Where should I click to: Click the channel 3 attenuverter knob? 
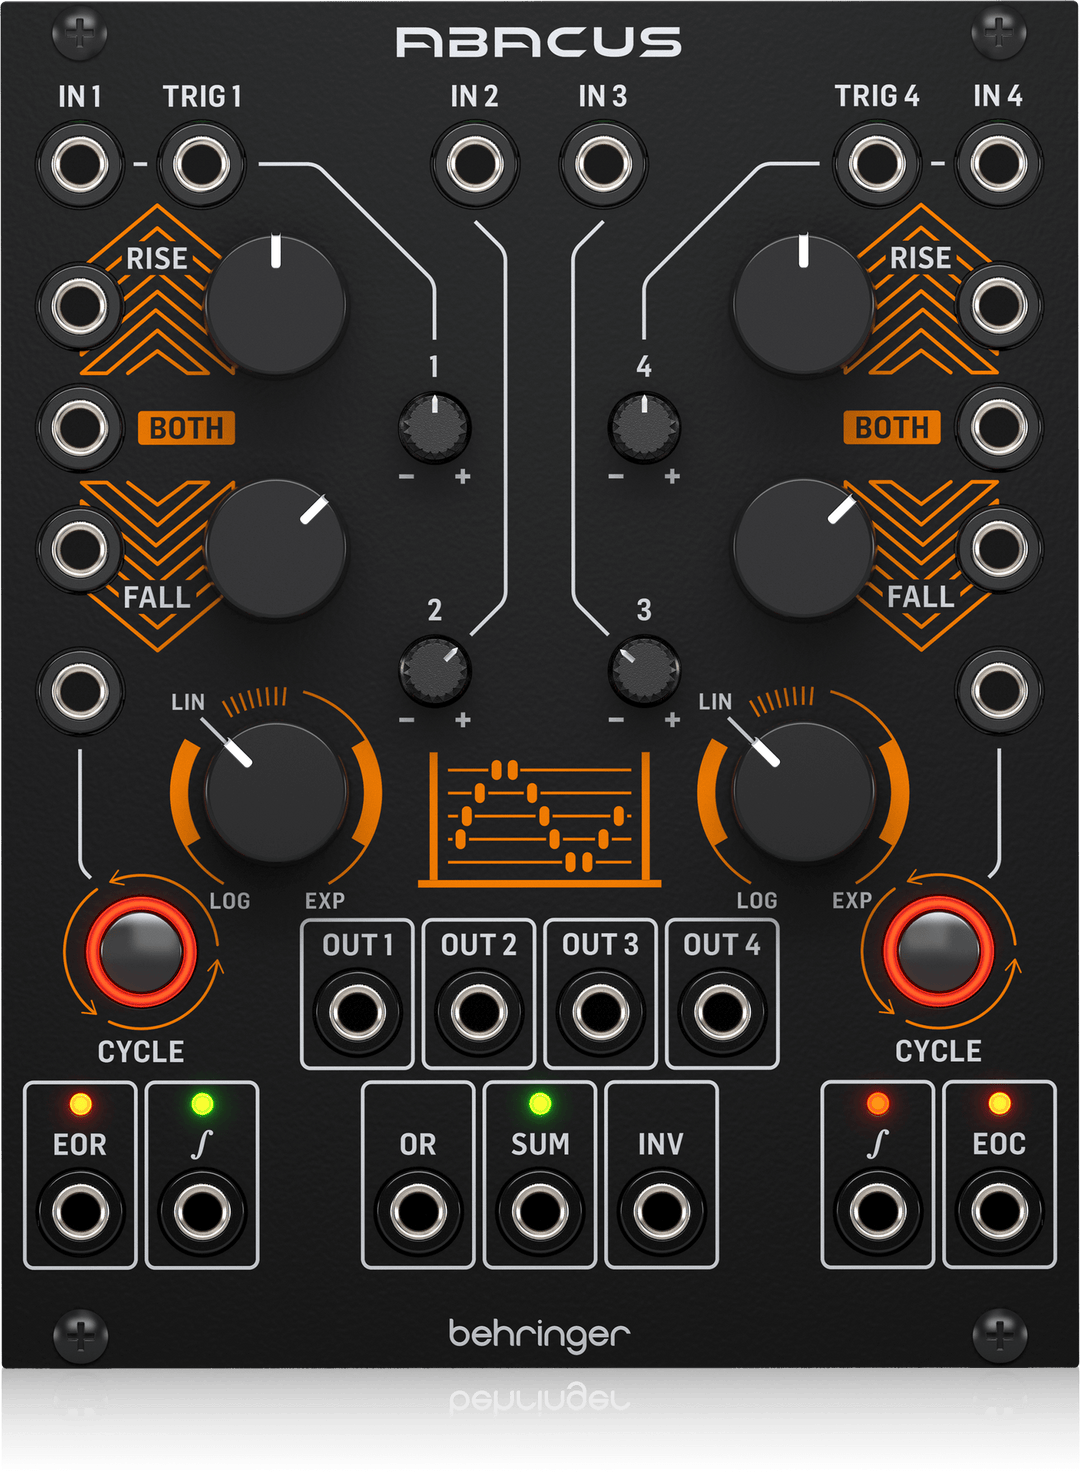coord(644,671)
